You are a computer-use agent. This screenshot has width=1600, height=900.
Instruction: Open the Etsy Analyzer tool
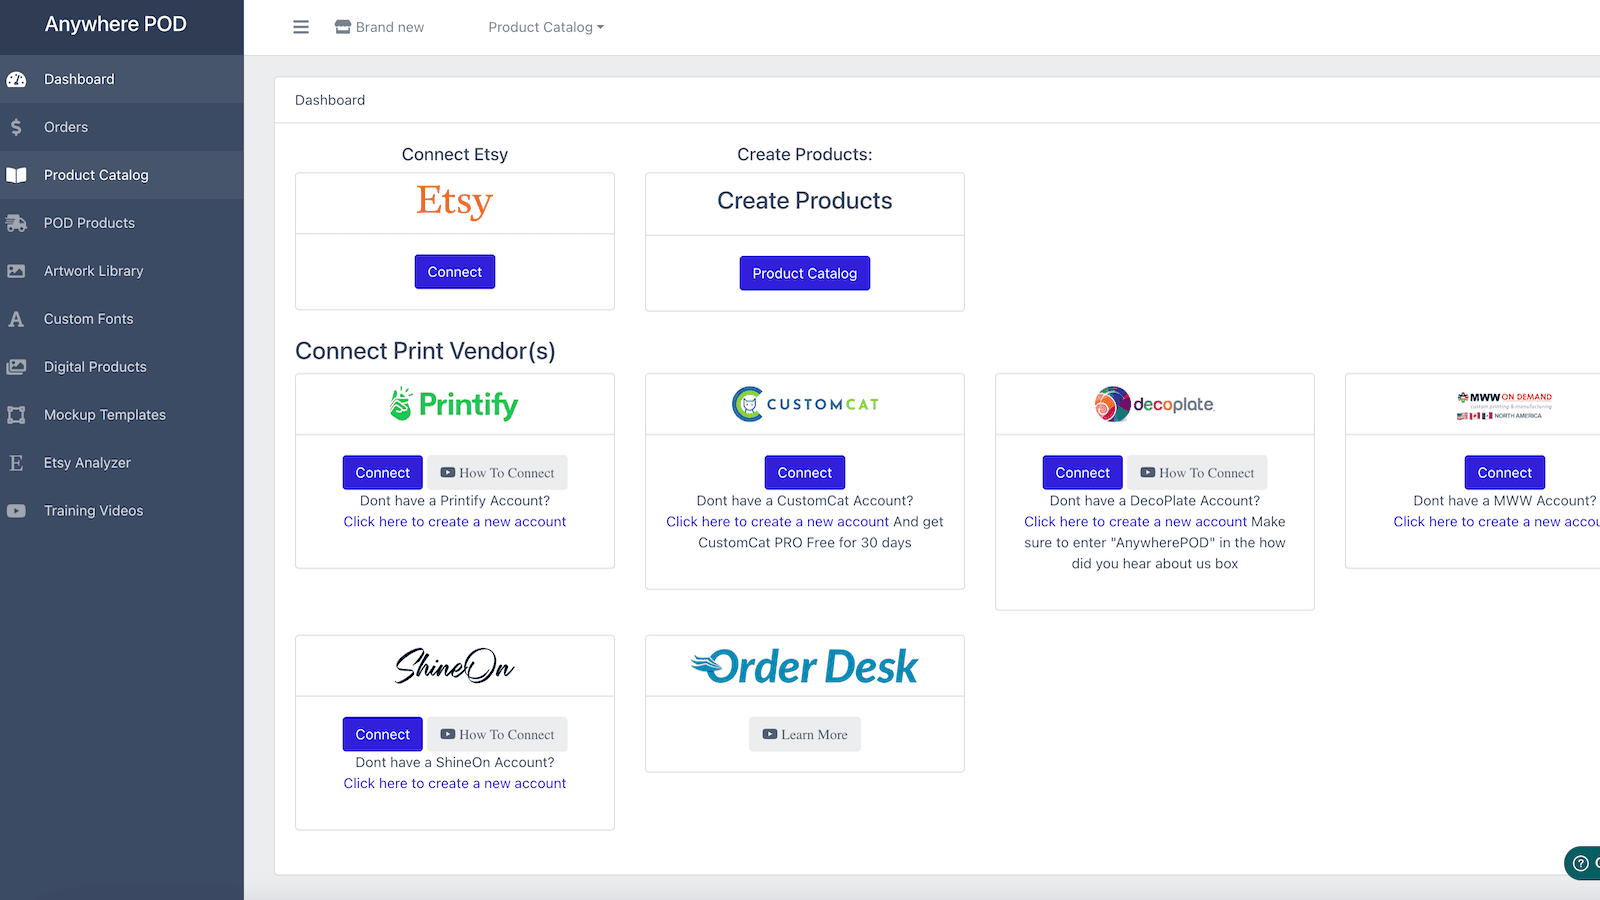(x=86, y=462)
